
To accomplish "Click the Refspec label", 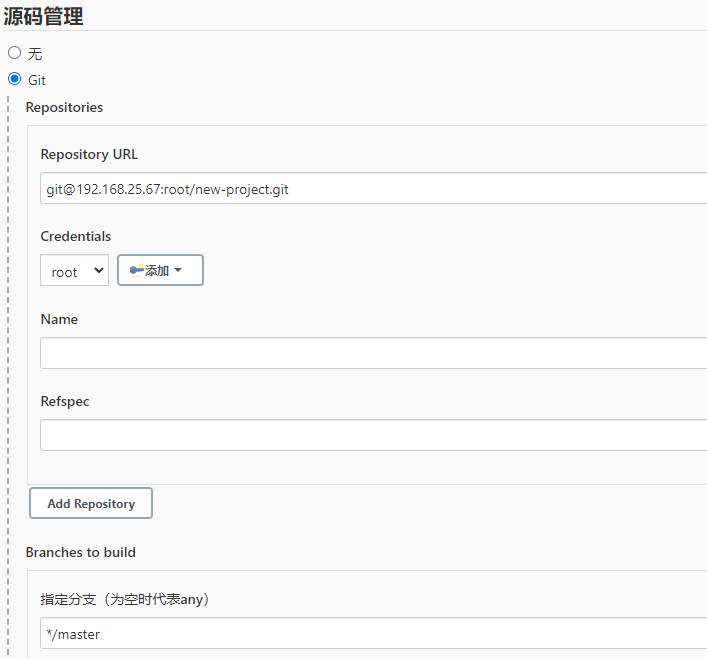I will [65, 402].
